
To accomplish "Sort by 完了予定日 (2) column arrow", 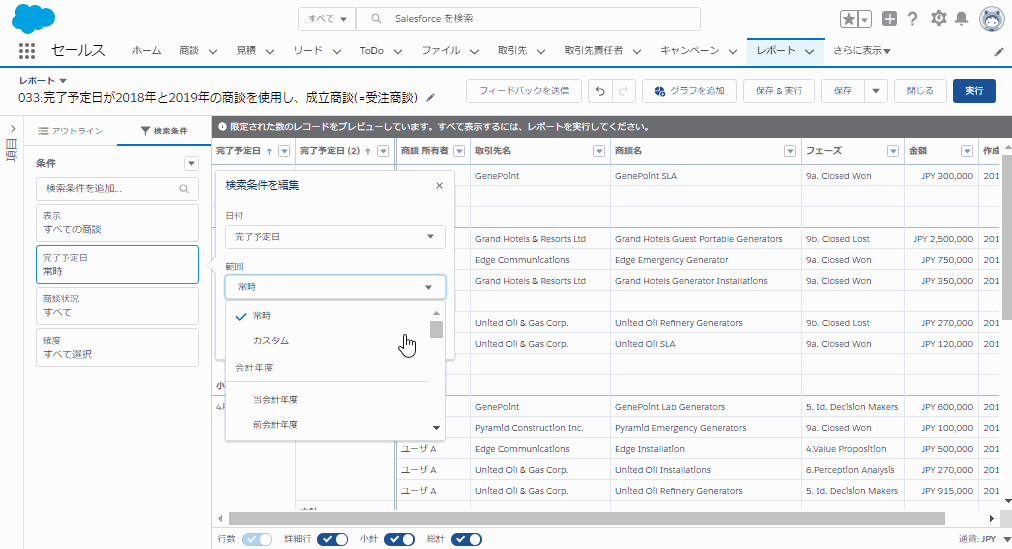I will [x=368, y=152].
